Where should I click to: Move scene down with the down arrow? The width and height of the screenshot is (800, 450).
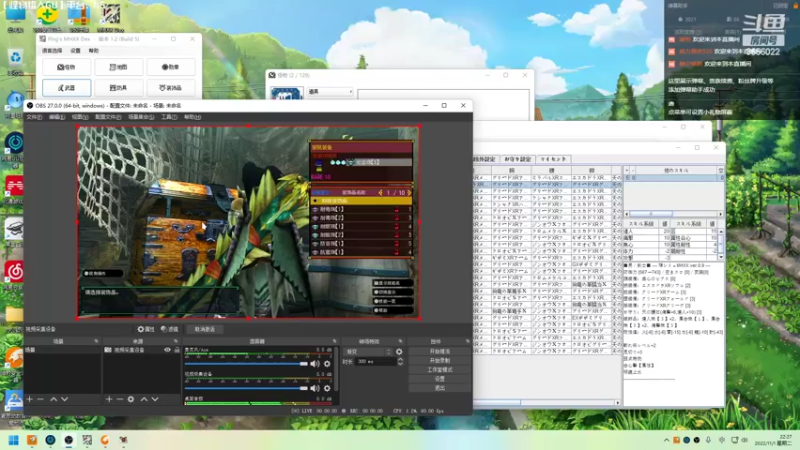pyautogui.click(x=64, y=399)
